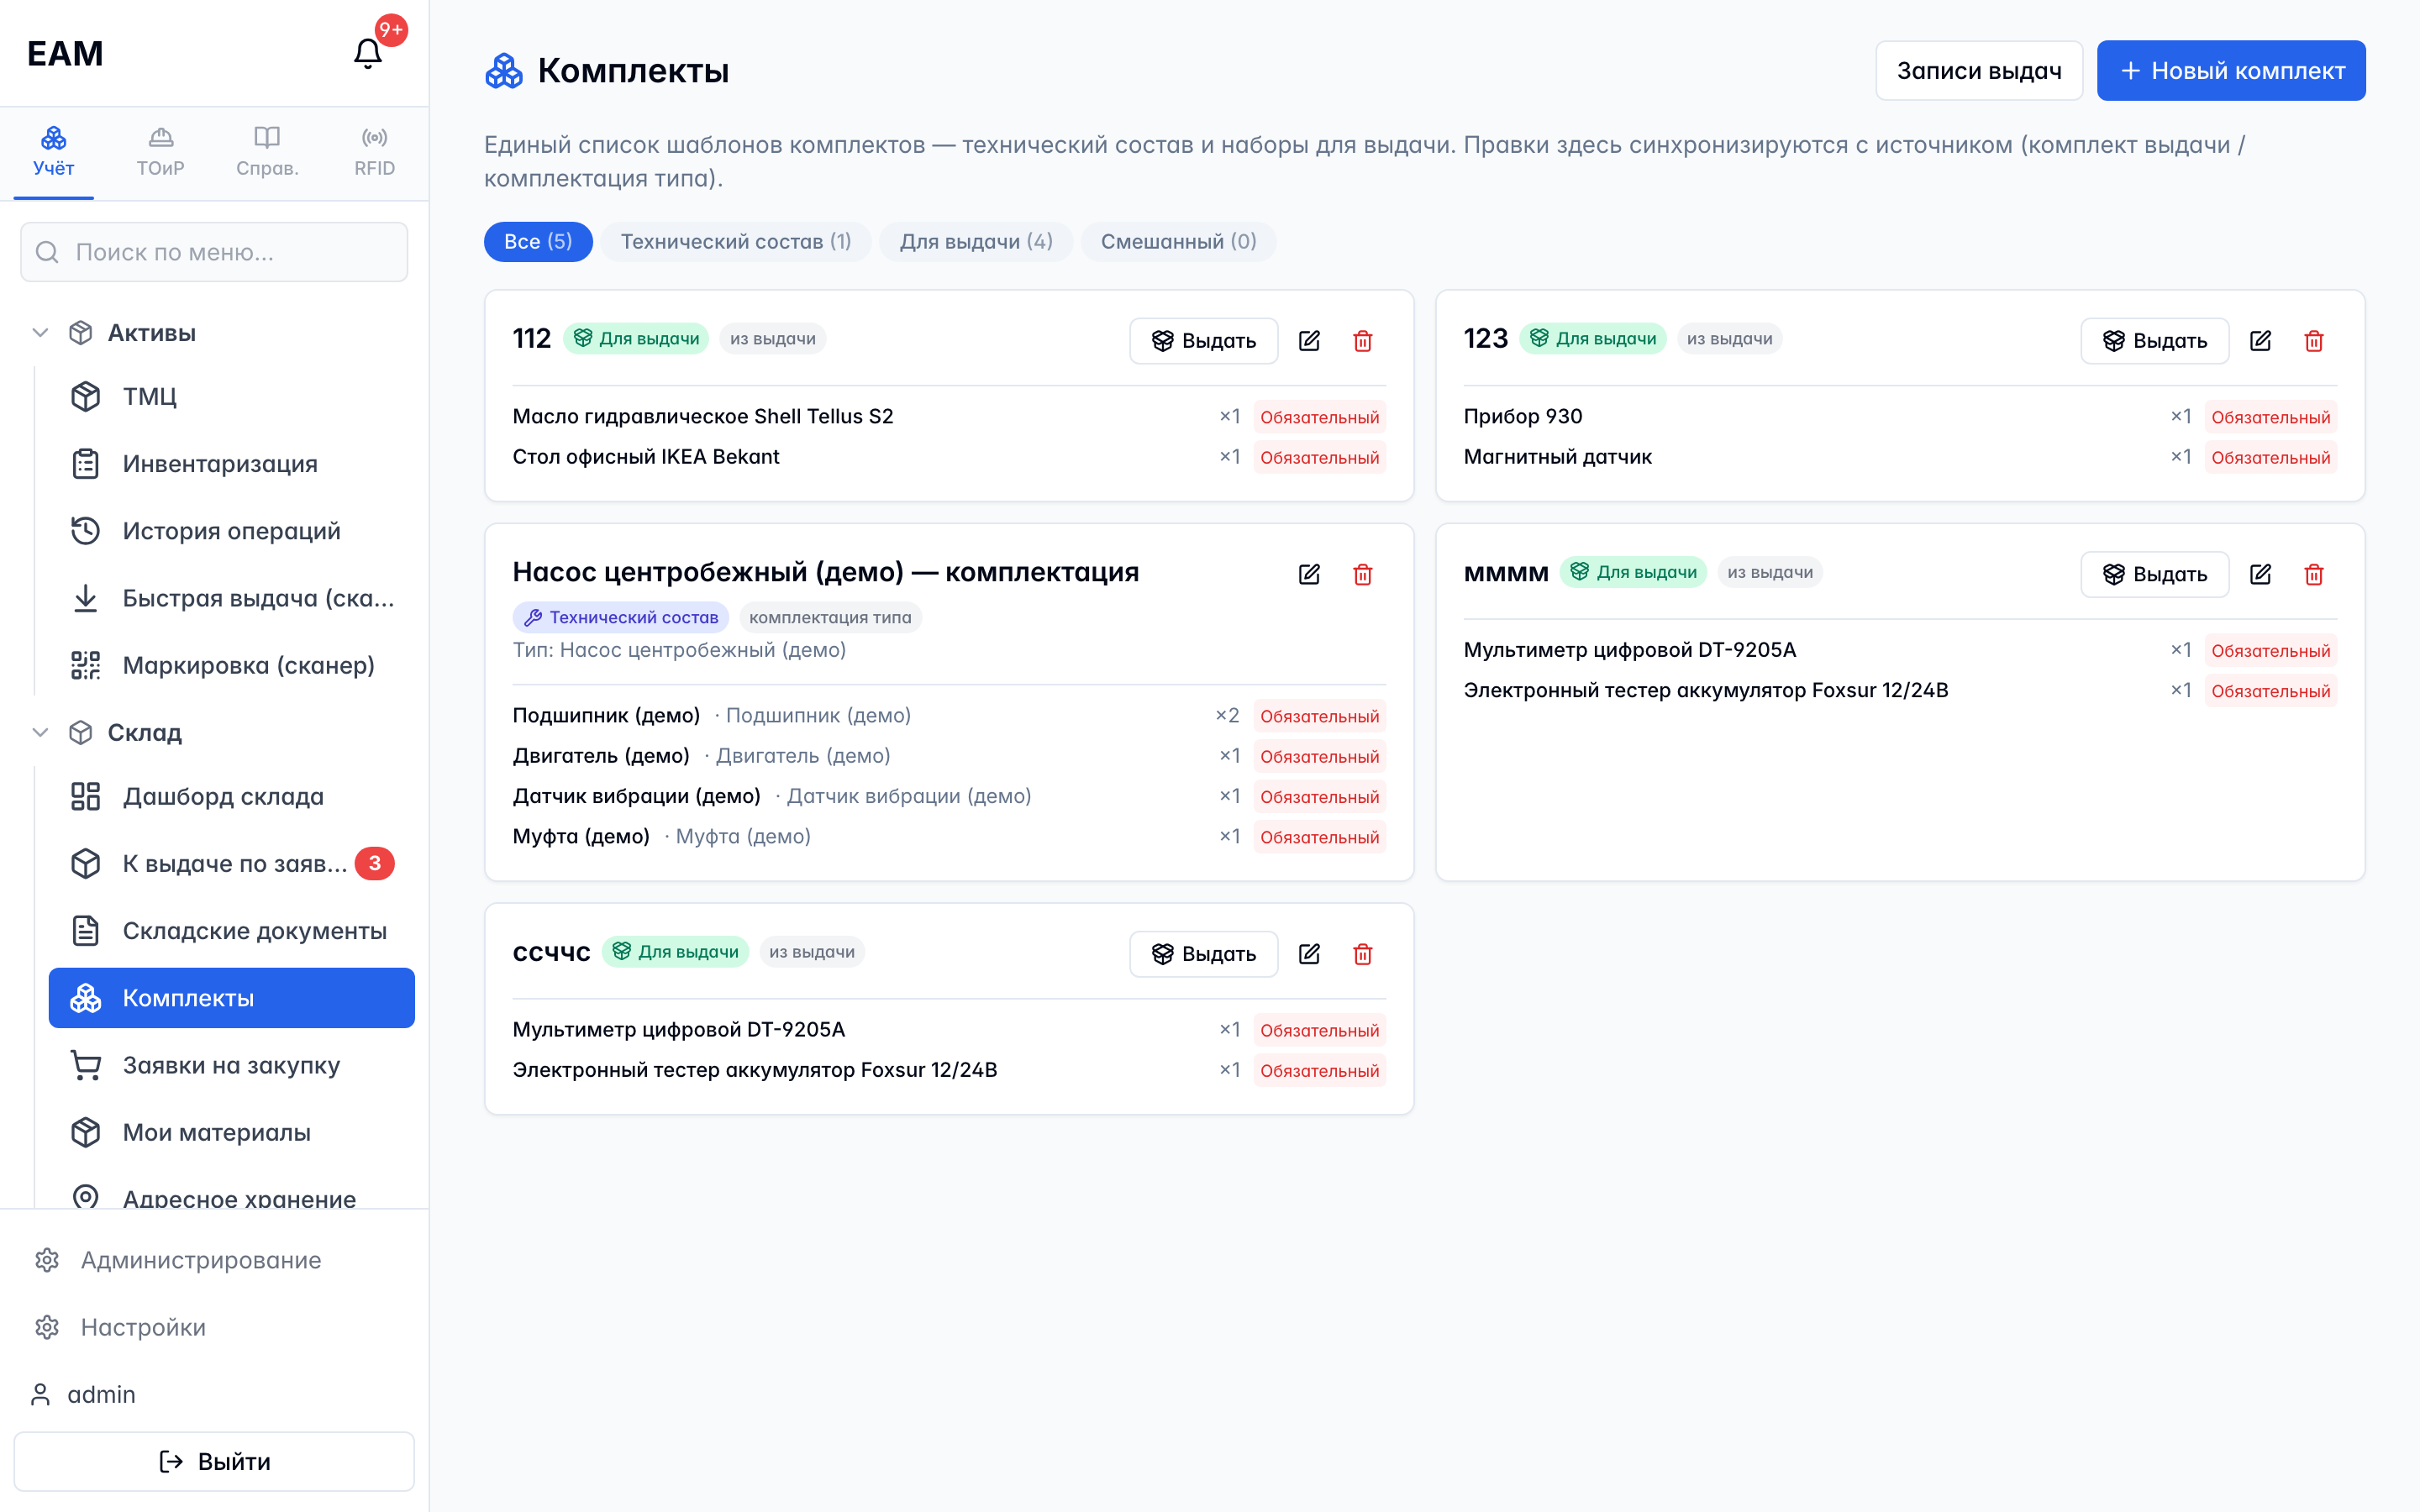2420x1512 pixels.
Task: Filter by Технический состав (1)
Action: pos(736,242)
